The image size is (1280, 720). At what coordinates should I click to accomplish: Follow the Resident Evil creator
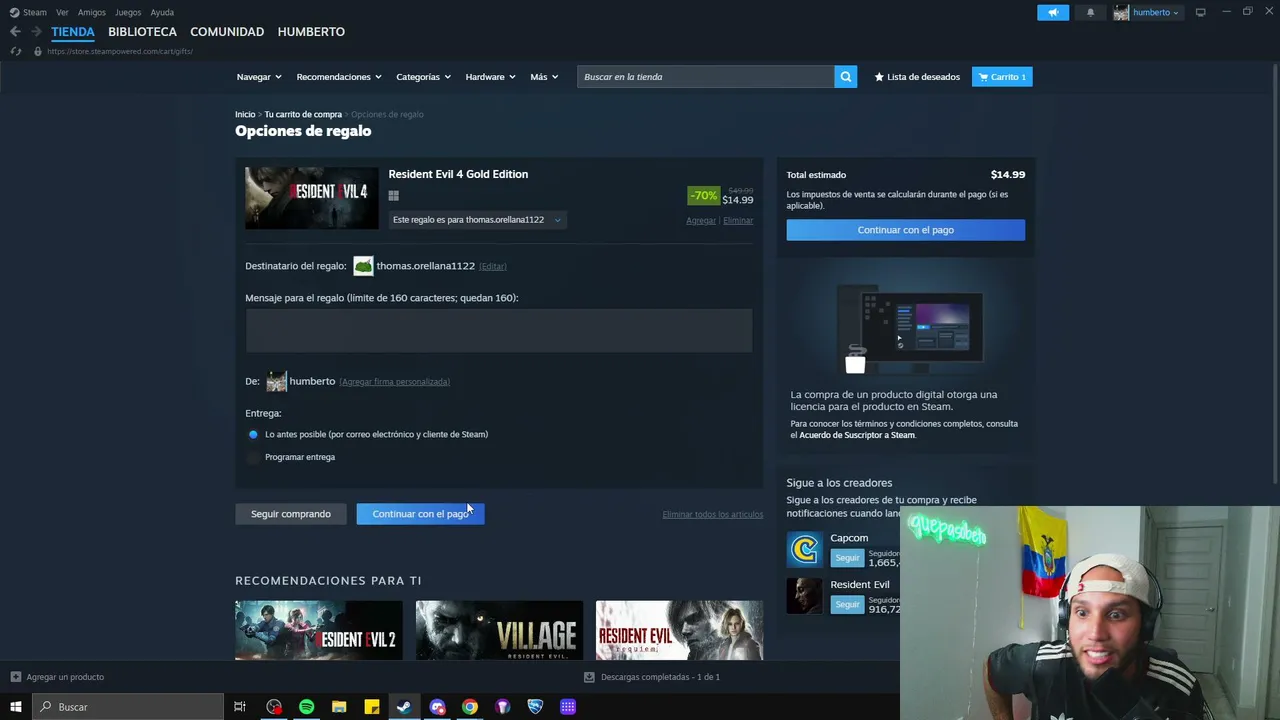(x=847, y=605)
